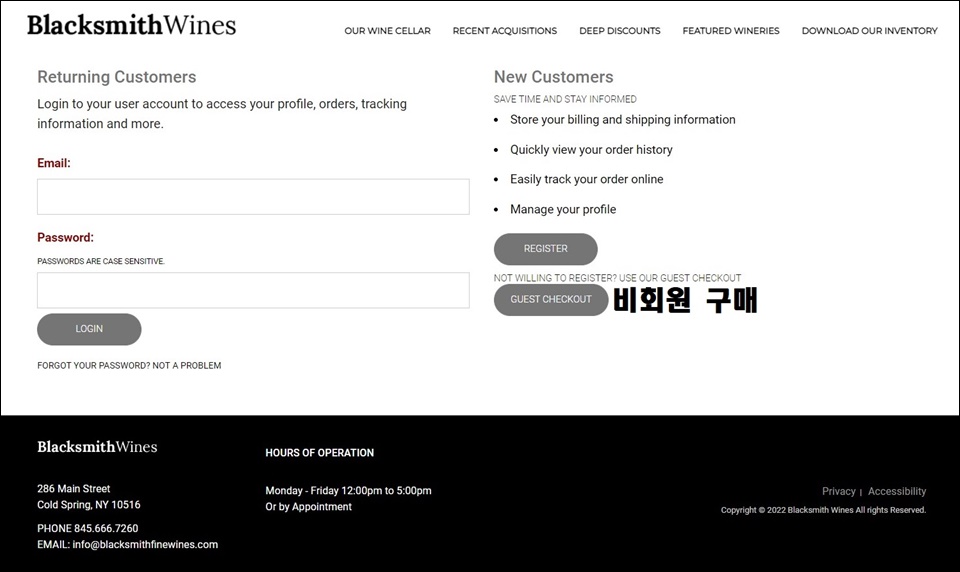960x572 pixels.
Task: Click 'Not willing to register?' guest checkout note
Action: pos(617,278)
